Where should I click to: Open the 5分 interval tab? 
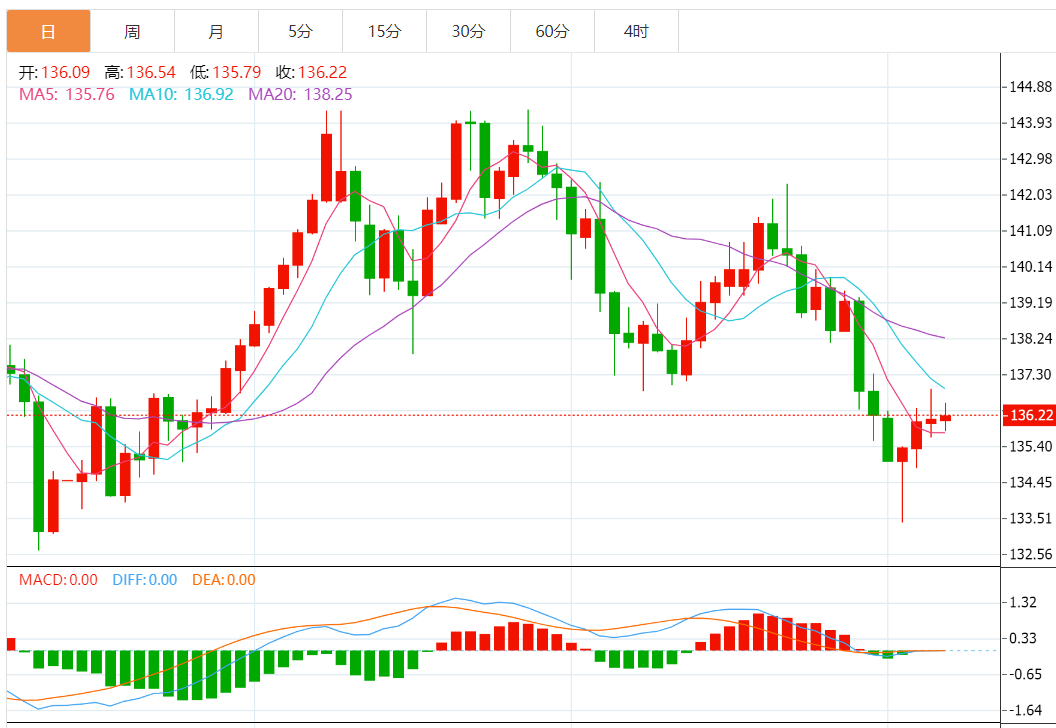point(300,31)
